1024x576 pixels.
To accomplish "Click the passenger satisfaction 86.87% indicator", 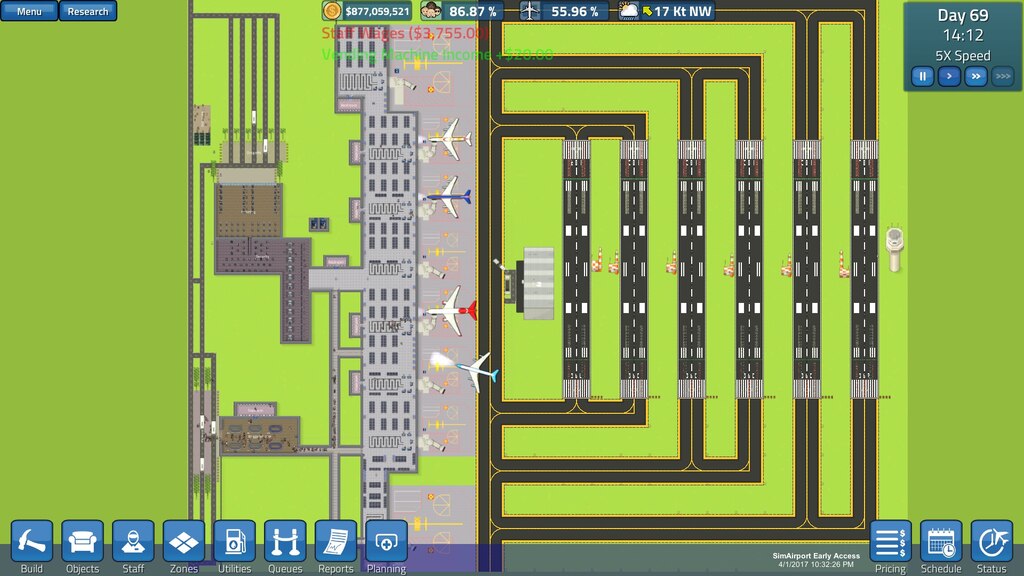I will point(462,11).
